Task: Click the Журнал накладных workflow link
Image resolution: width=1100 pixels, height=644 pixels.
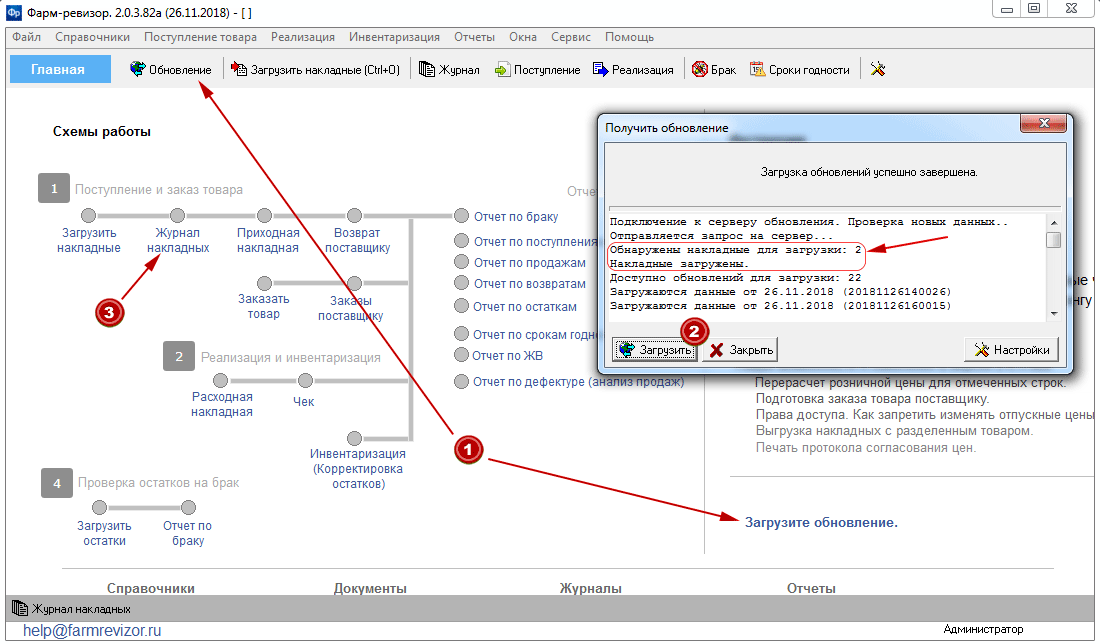Action: pos(178,240)
